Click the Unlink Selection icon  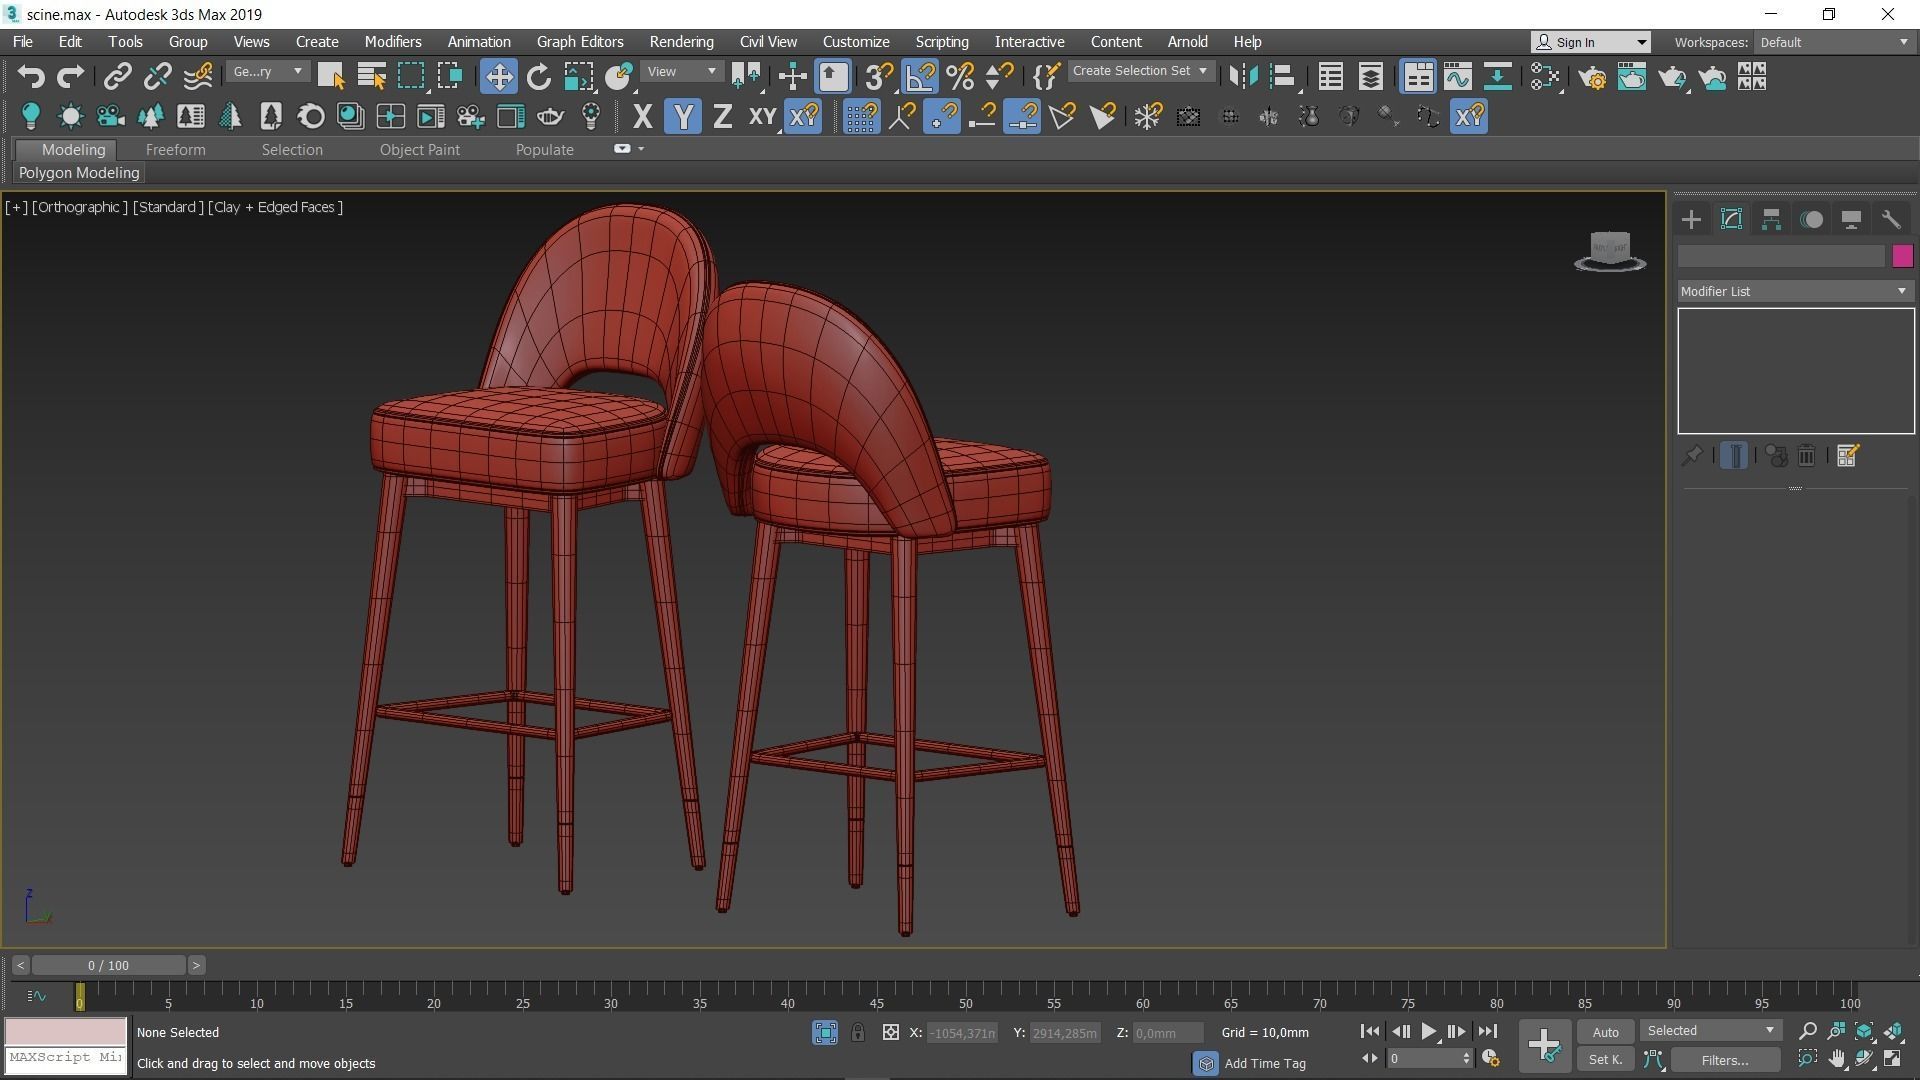pyautogui.click(x=157, y=77)
